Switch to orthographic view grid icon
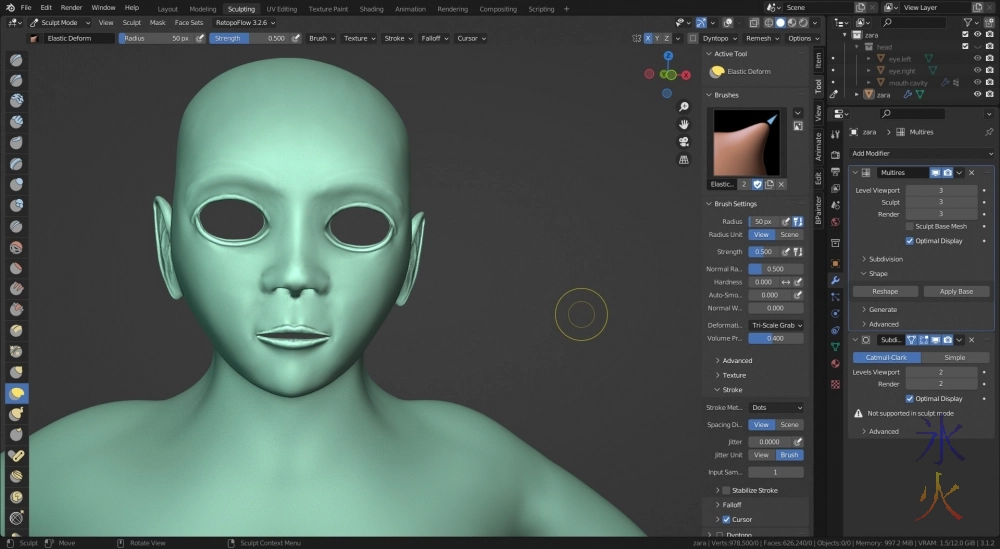 pos(684,158)
